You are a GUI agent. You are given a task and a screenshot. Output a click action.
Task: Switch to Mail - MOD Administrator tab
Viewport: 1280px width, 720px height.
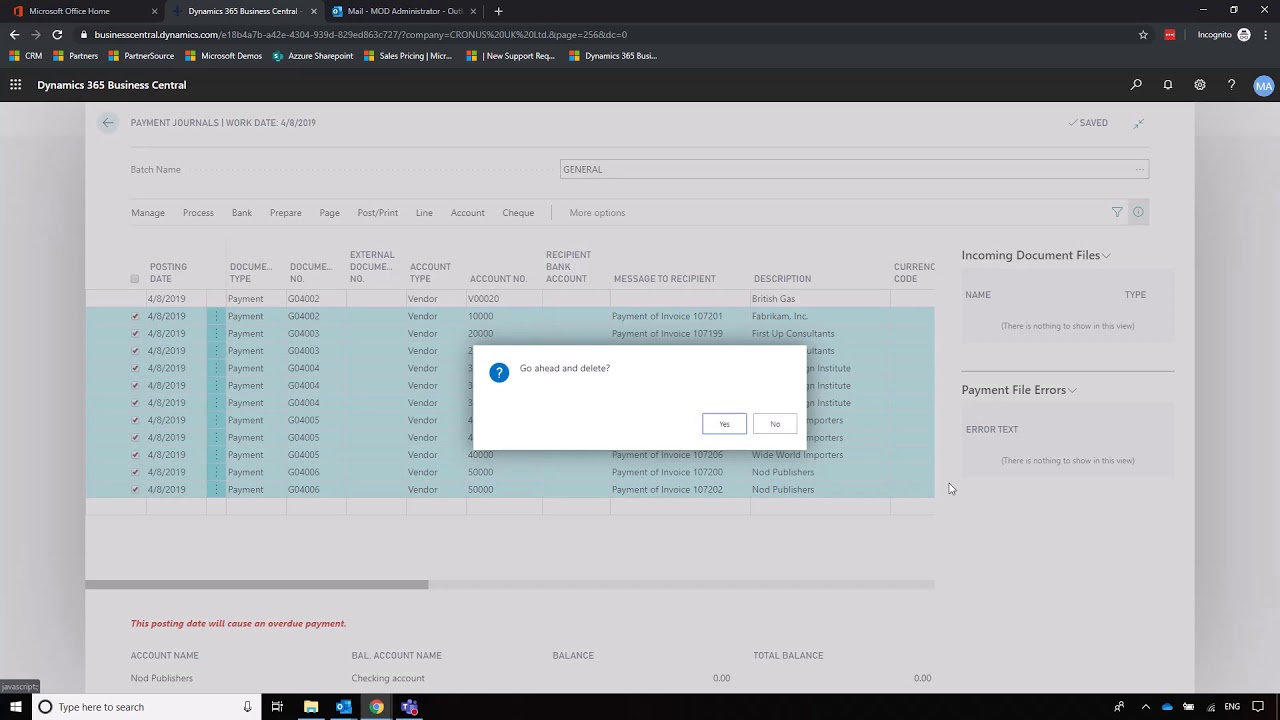(x=404, y=11)
